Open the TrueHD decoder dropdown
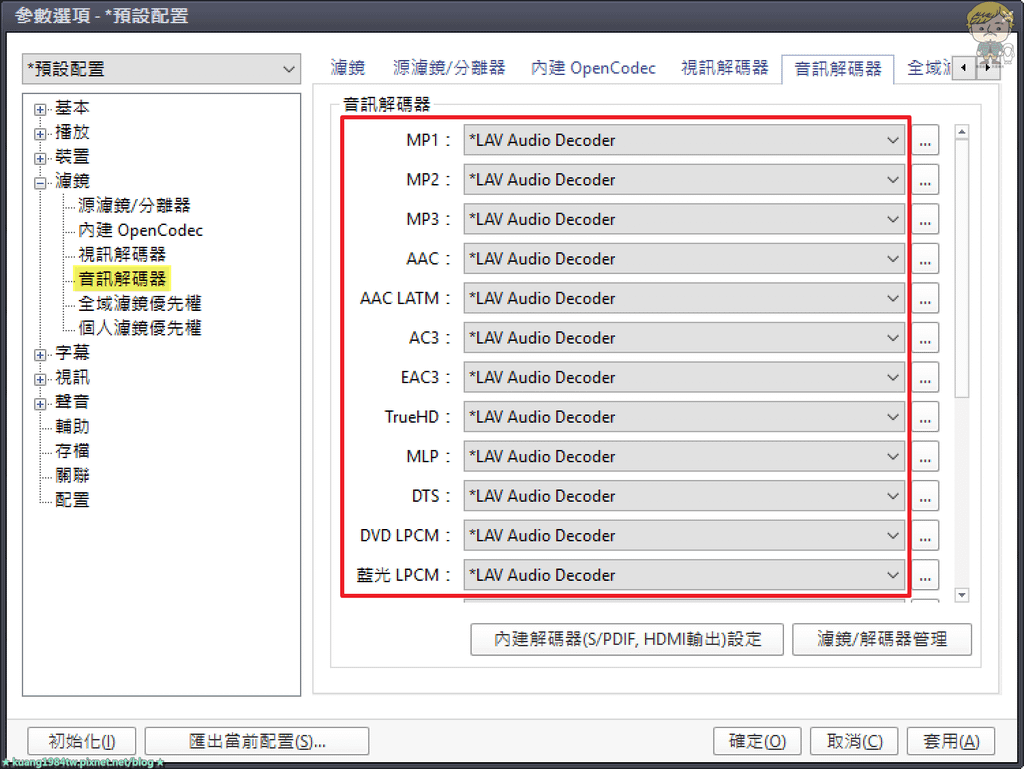 pos(684,416)
